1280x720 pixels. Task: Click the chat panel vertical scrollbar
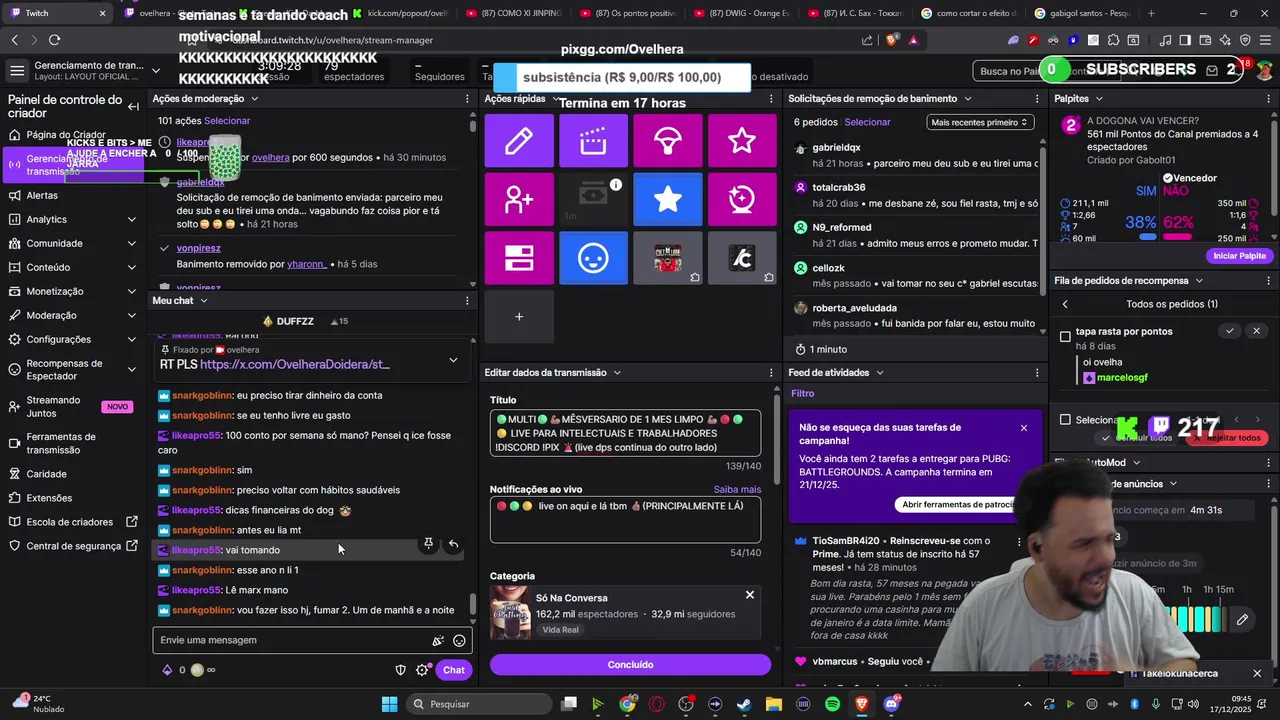click(474, 606)
